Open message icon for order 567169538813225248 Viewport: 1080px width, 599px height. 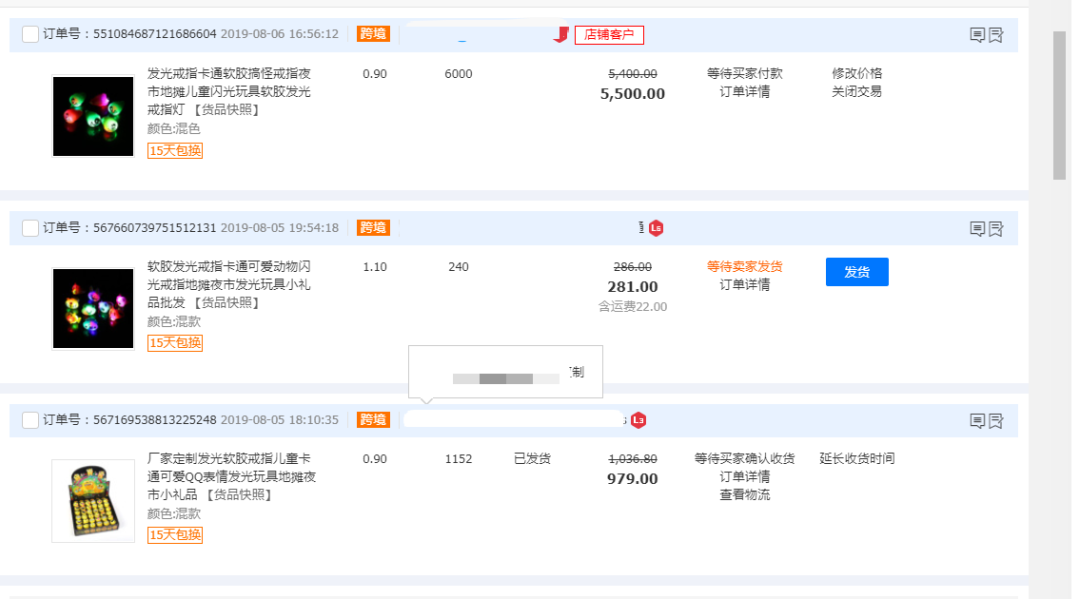coord(977,421)
